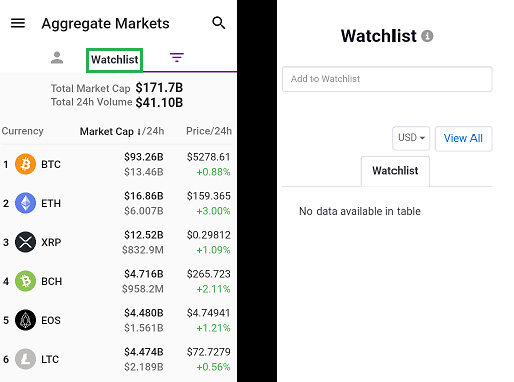Open the user profile icon tab
514x382 pixels.
(57, 58)
